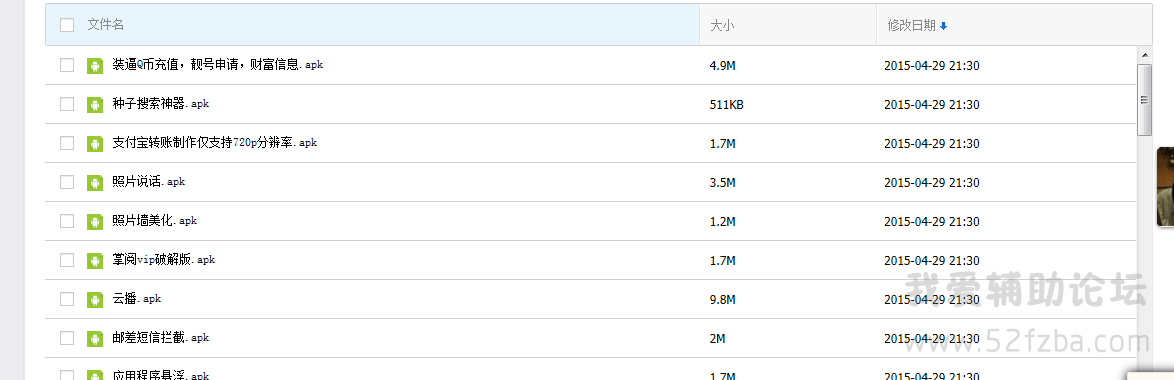Open the file 邮差短信拦截.apk

(x=160, y=338)
